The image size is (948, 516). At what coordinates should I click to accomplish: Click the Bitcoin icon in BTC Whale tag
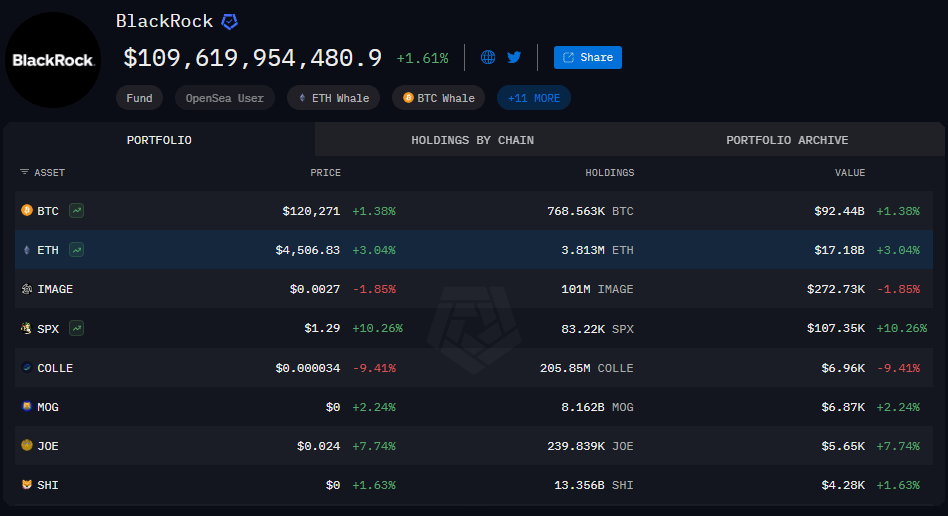(408, 97)
